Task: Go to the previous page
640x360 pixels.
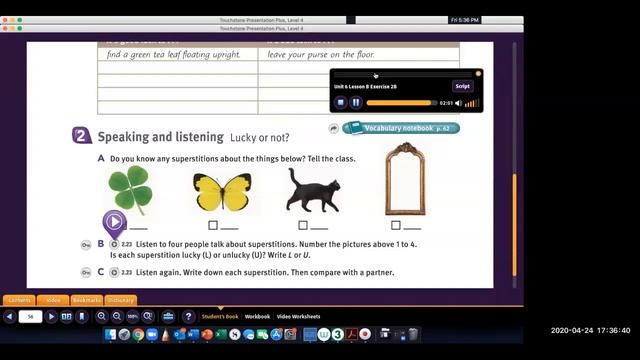Action: (9, 316)
